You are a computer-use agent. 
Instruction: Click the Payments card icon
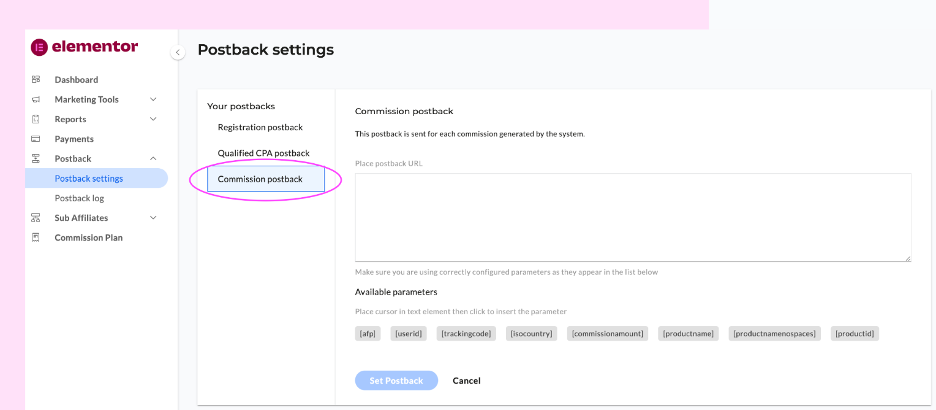coord(36,139)
